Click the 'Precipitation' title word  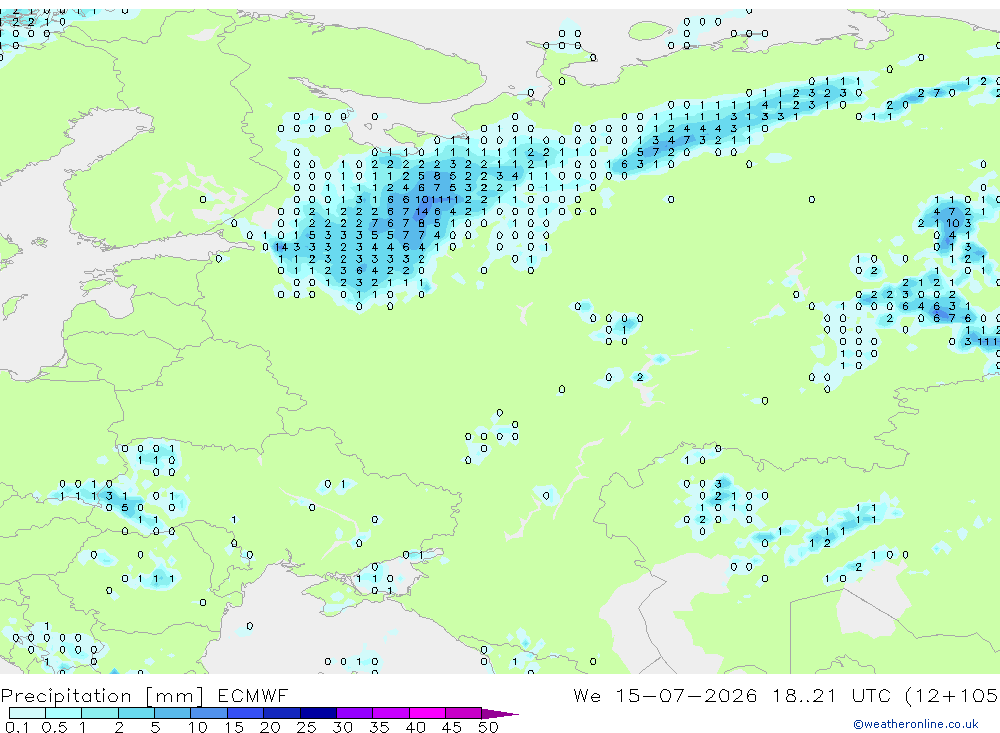pyautogui.click(x=66, y=695)
